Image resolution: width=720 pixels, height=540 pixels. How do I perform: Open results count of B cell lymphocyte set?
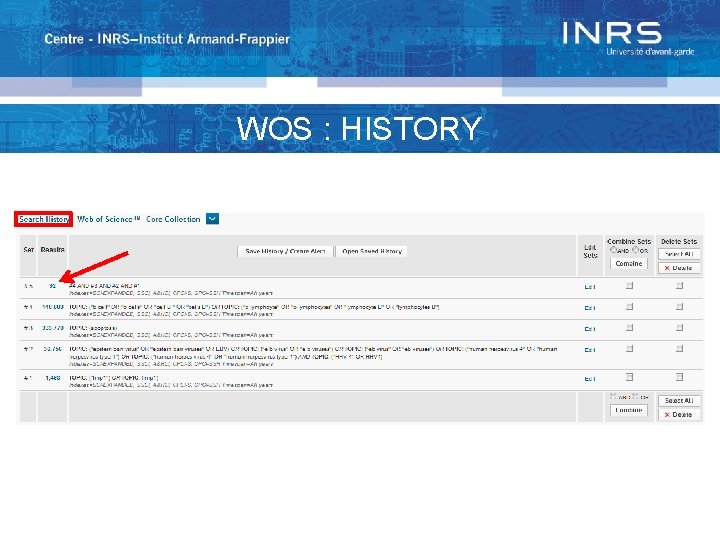tap(53, 307)
